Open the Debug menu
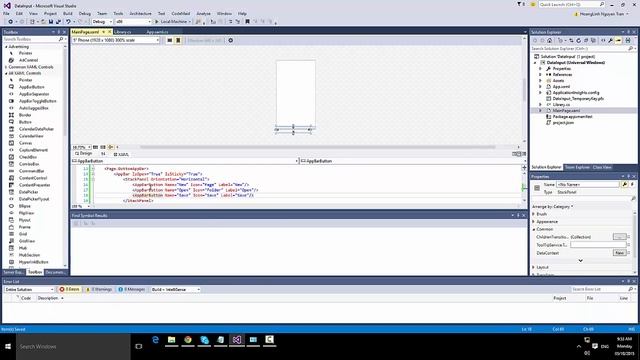This screenshot has height=360, width=640. click(84, 13)
